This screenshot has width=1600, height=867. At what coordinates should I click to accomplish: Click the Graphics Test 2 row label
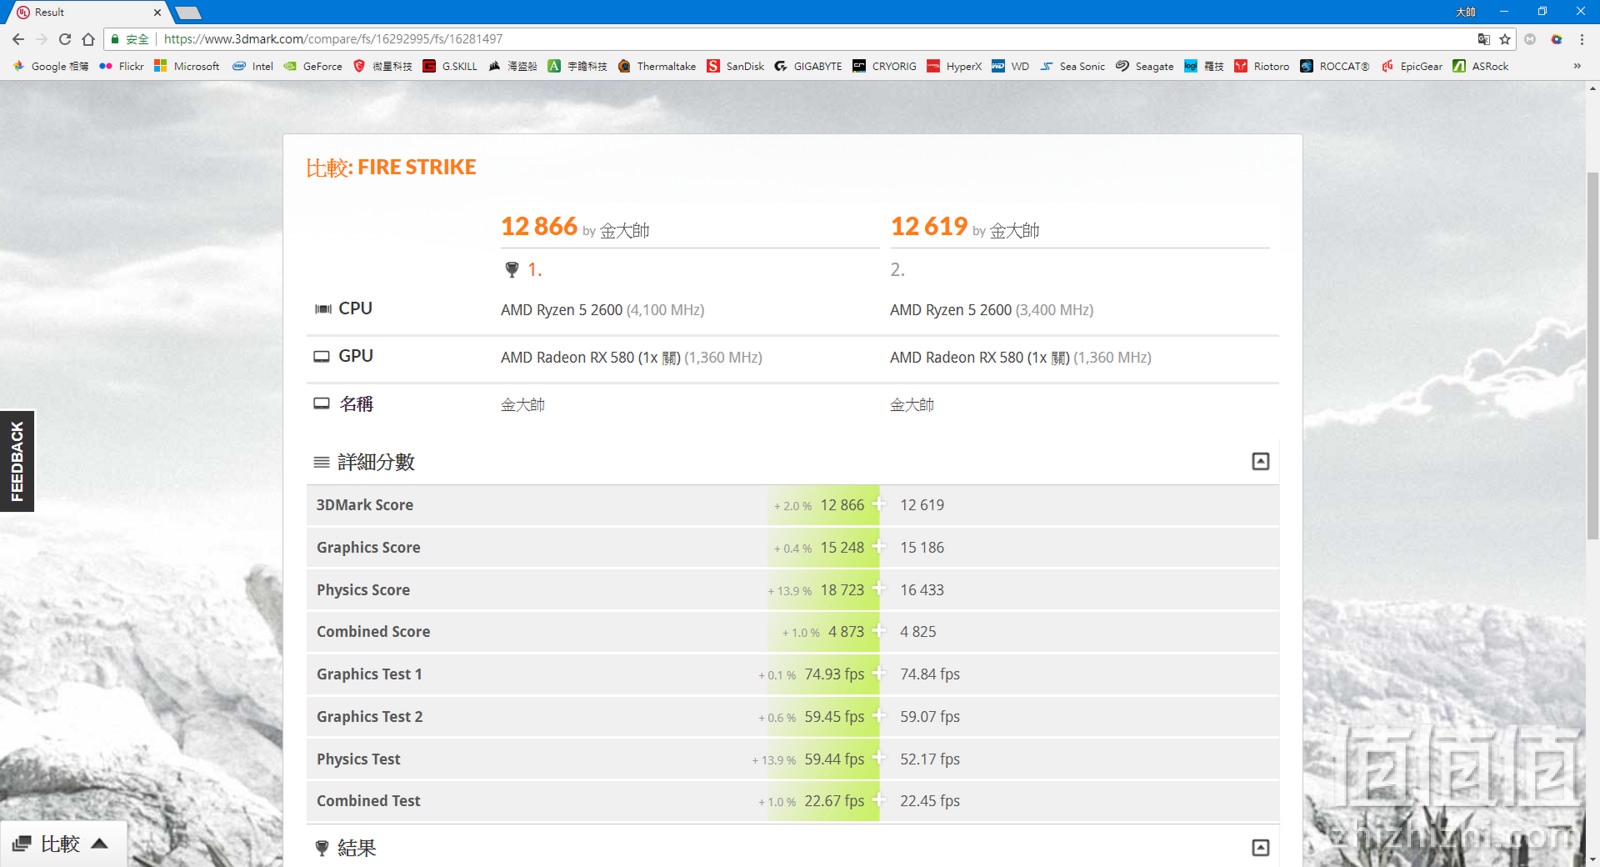pyautogui.click(x=370, y=717)
